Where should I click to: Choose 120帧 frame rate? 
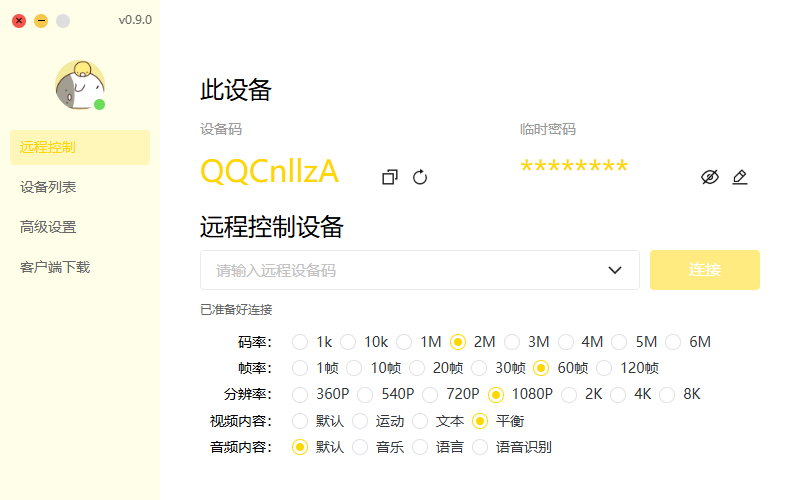pos(604,368)
